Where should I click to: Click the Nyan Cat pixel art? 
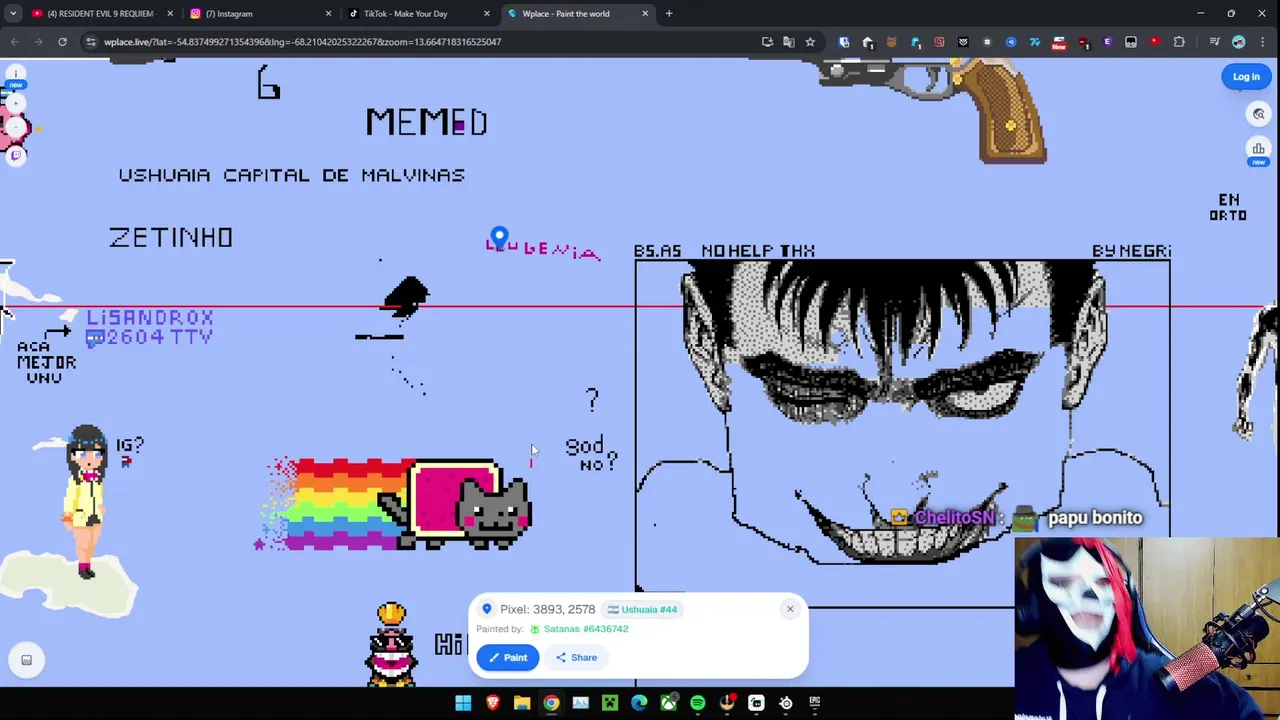400,504
